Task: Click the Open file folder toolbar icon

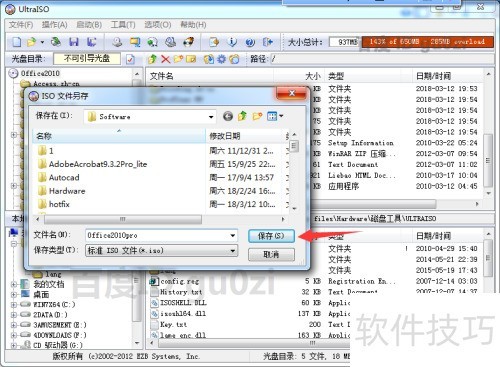Action: (32, 42)
